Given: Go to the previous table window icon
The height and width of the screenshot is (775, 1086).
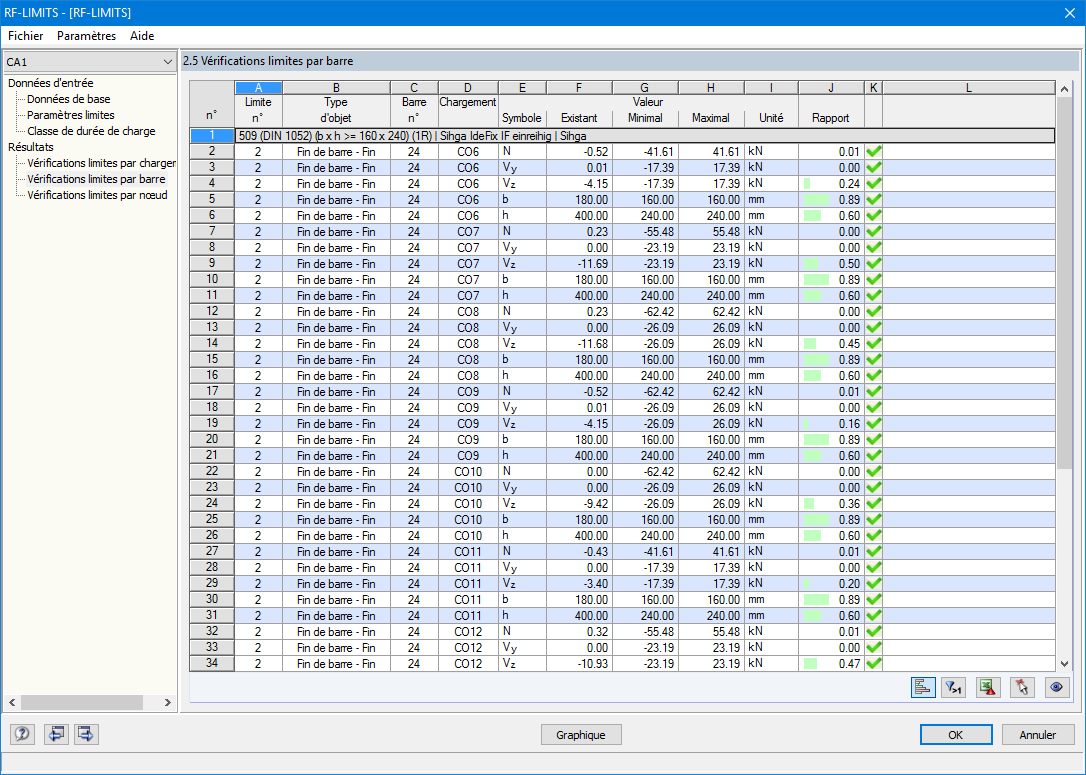Looking at the screenshot, I should pyautogui.click(x=56, y=734).
